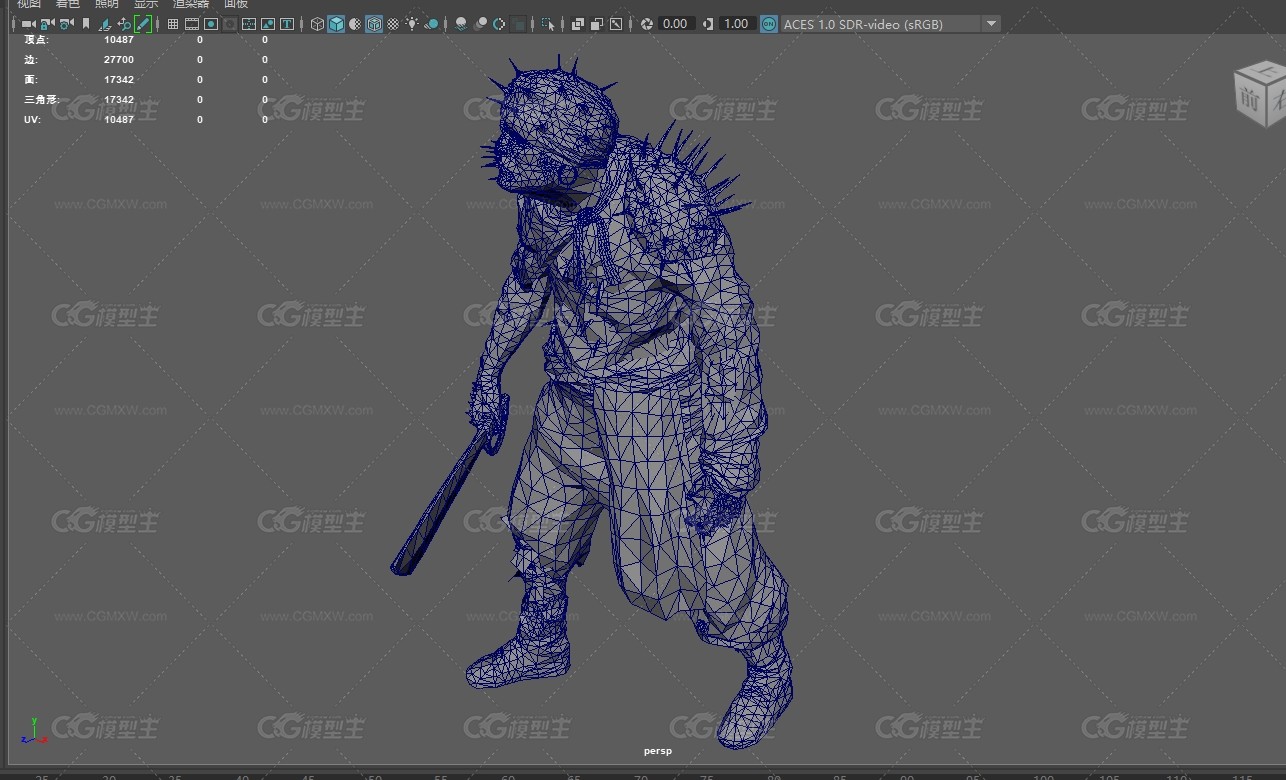Select the green Grease Pencil tool
The width and height of the screenshot is (1286, 780).
click(143, 23)
